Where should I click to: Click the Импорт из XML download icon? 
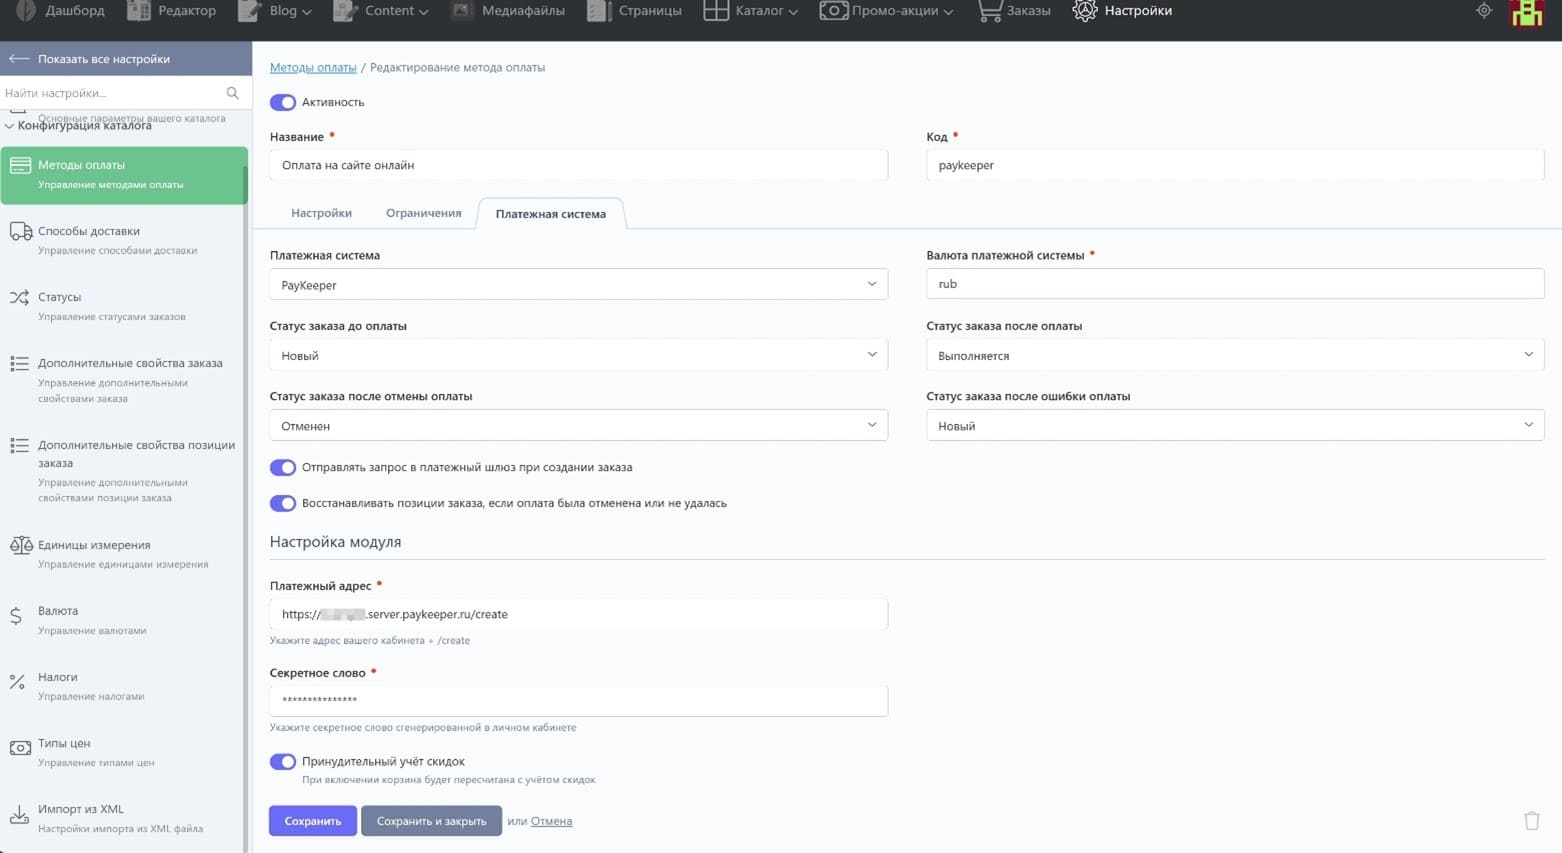tap(19, 814)
